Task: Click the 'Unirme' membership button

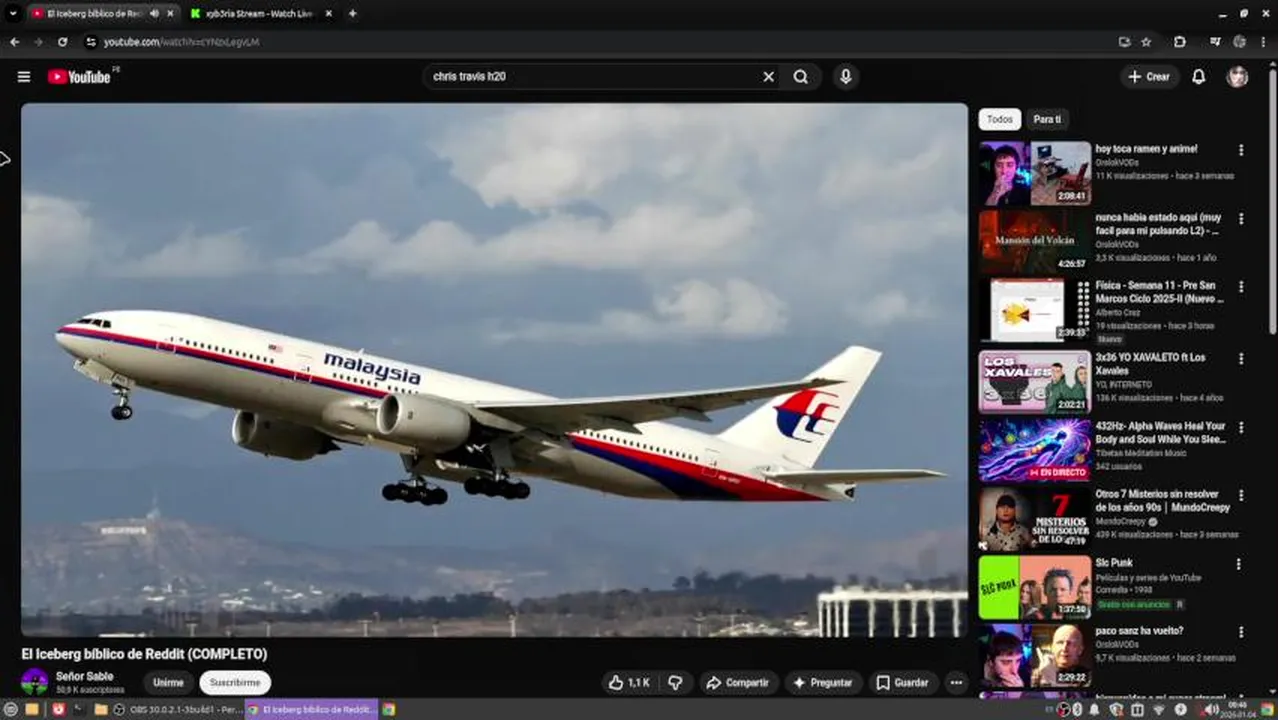Action: (x=168, y=683)
